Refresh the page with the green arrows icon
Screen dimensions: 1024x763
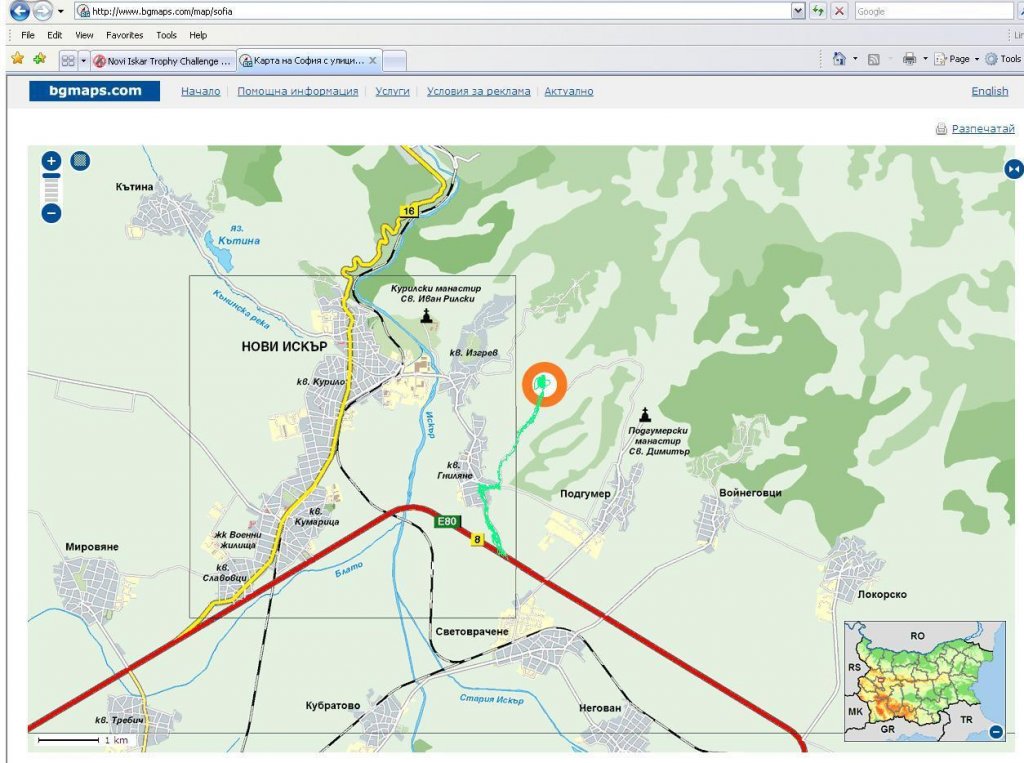pos(818,11)
